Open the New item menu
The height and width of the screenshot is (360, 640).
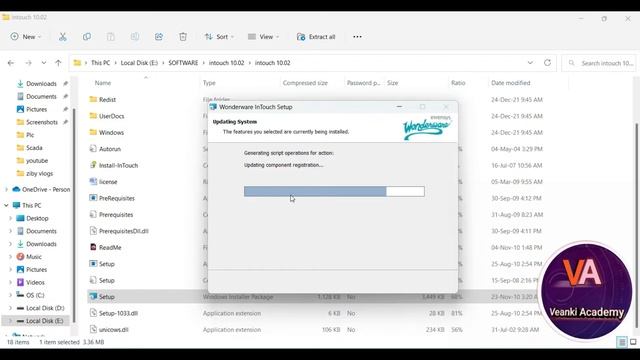[26, 37]
